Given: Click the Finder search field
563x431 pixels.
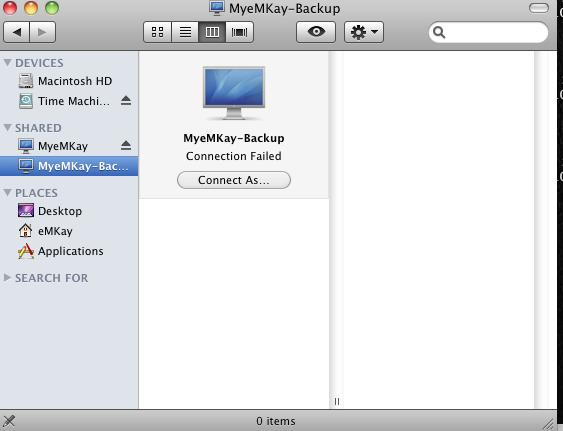Looking at the screenshot, I should tap(488, 32).
